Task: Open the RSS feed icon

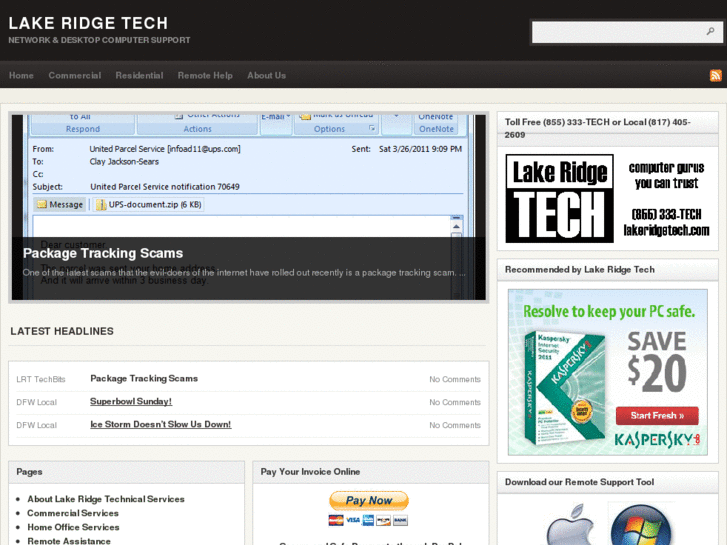Action: tap(715, 75)
